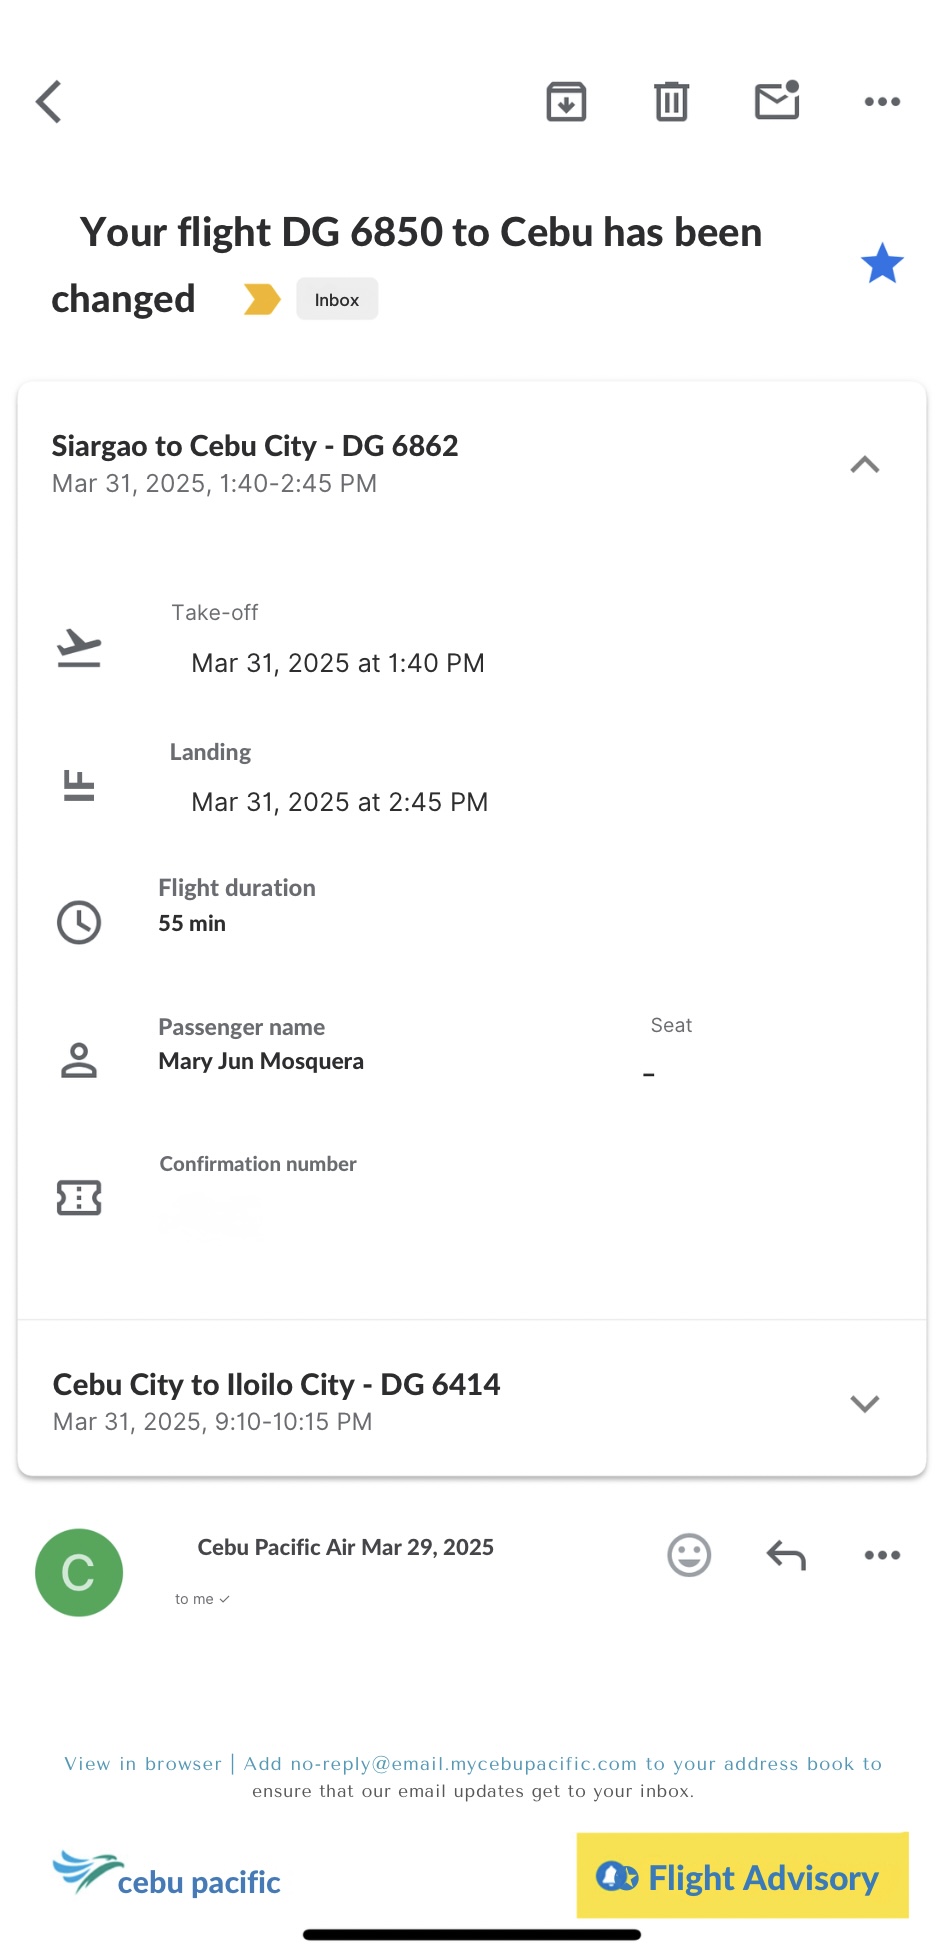The image size is (944, 1958).
Task: Tap the flight duration clock icon
Action: point(79,922)
